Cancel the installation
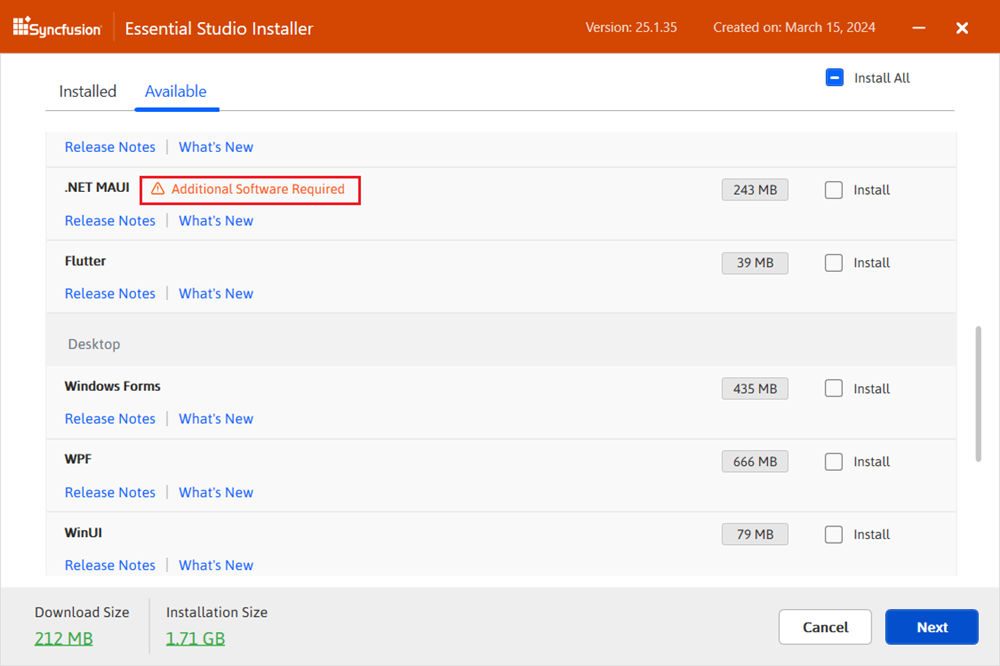 825,627
